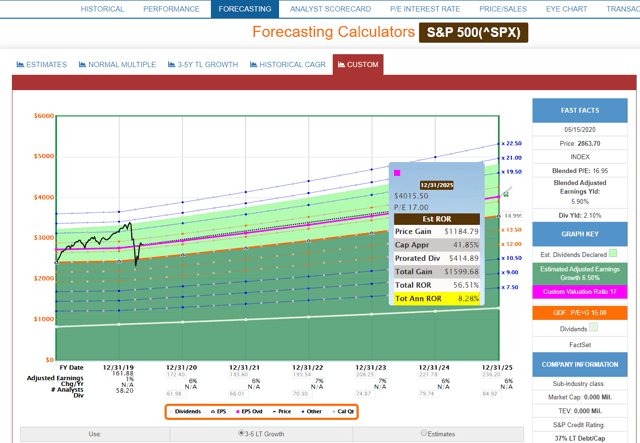
Task: Click the chart icon beside Estimates
Action: click(x=20, y=64)
